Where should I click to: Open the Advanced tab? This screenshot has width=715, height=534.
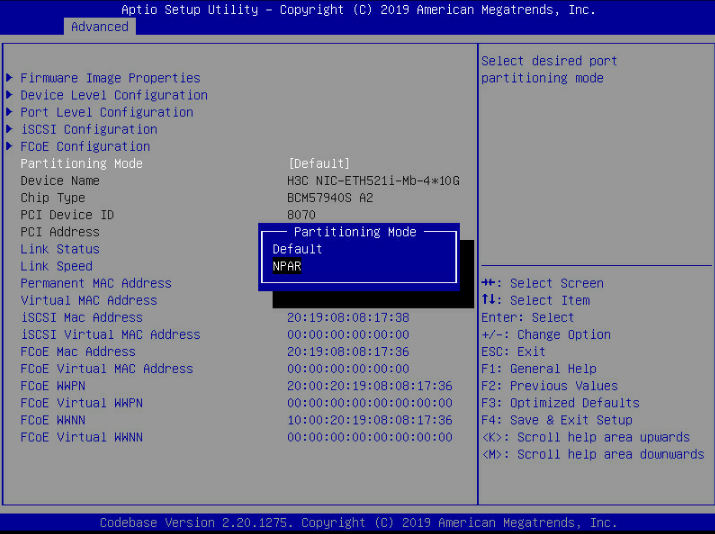click(99, 26)
